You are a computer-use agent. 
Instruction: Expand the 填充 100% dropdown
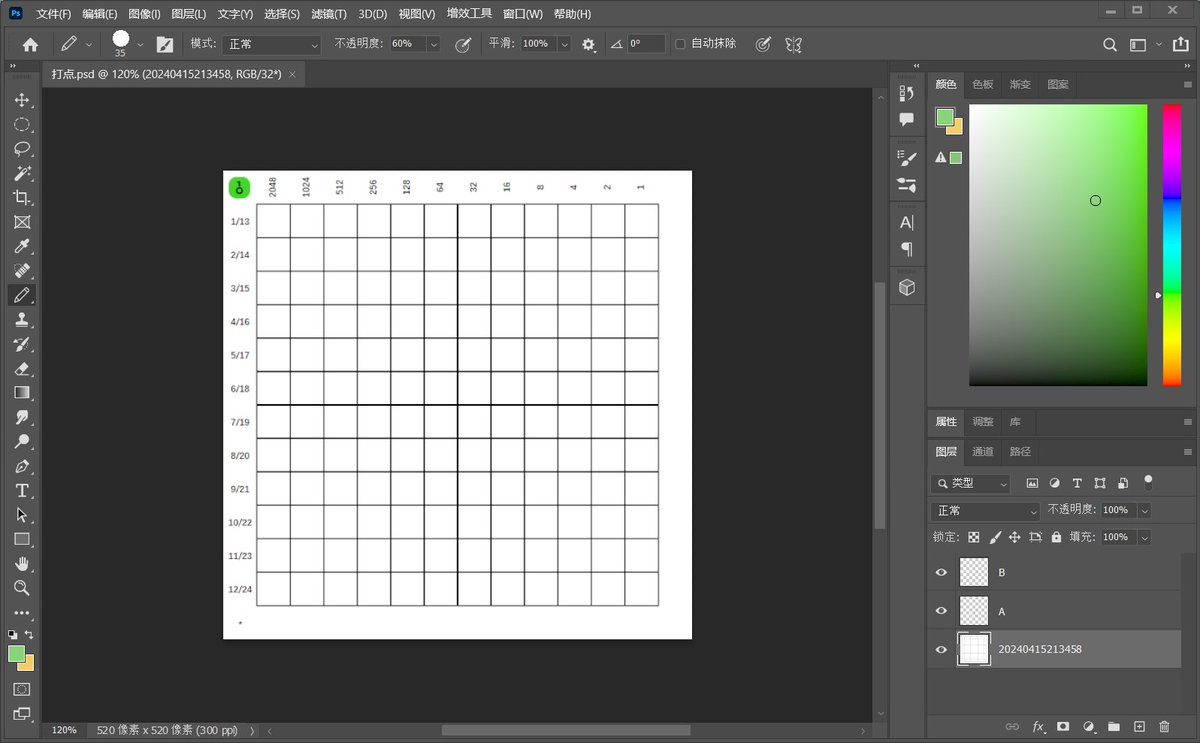click(x=1144, y=537)
